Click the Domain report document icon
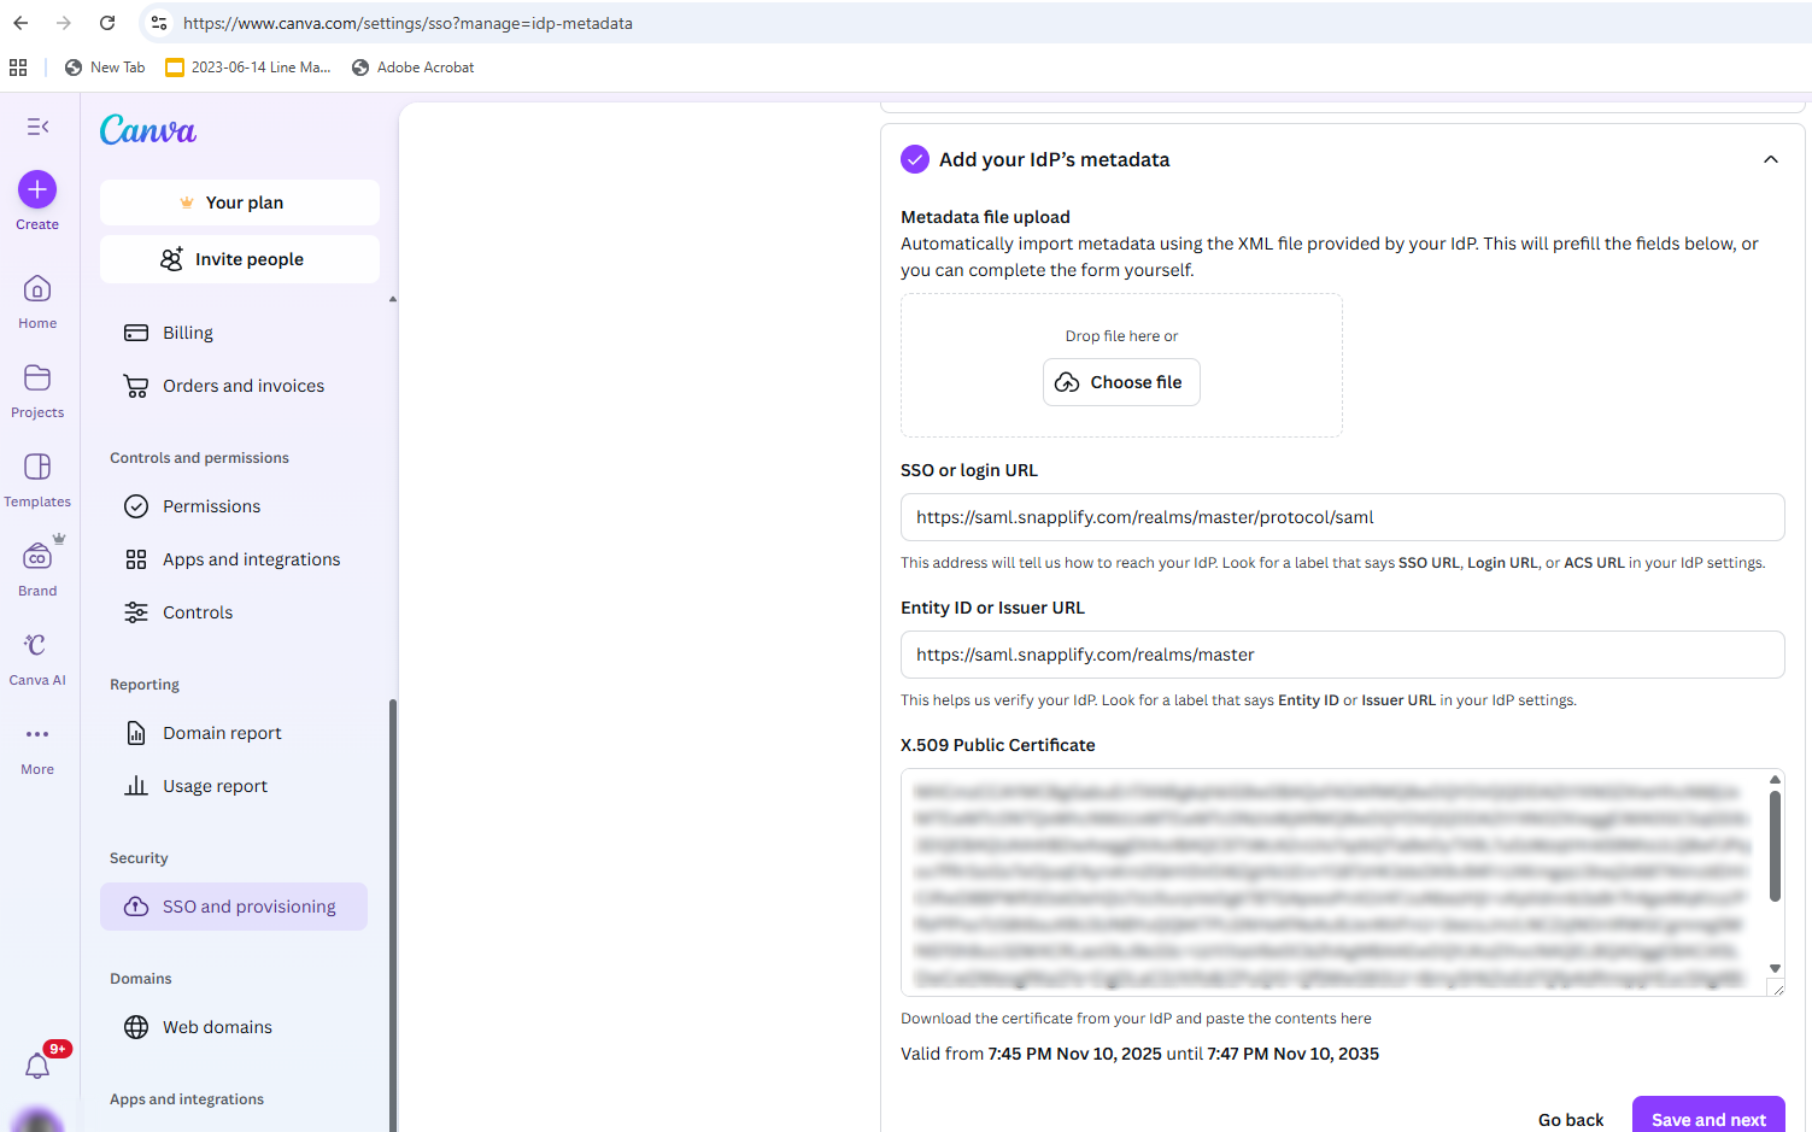 pyautogui.click(x=136, y=733)
